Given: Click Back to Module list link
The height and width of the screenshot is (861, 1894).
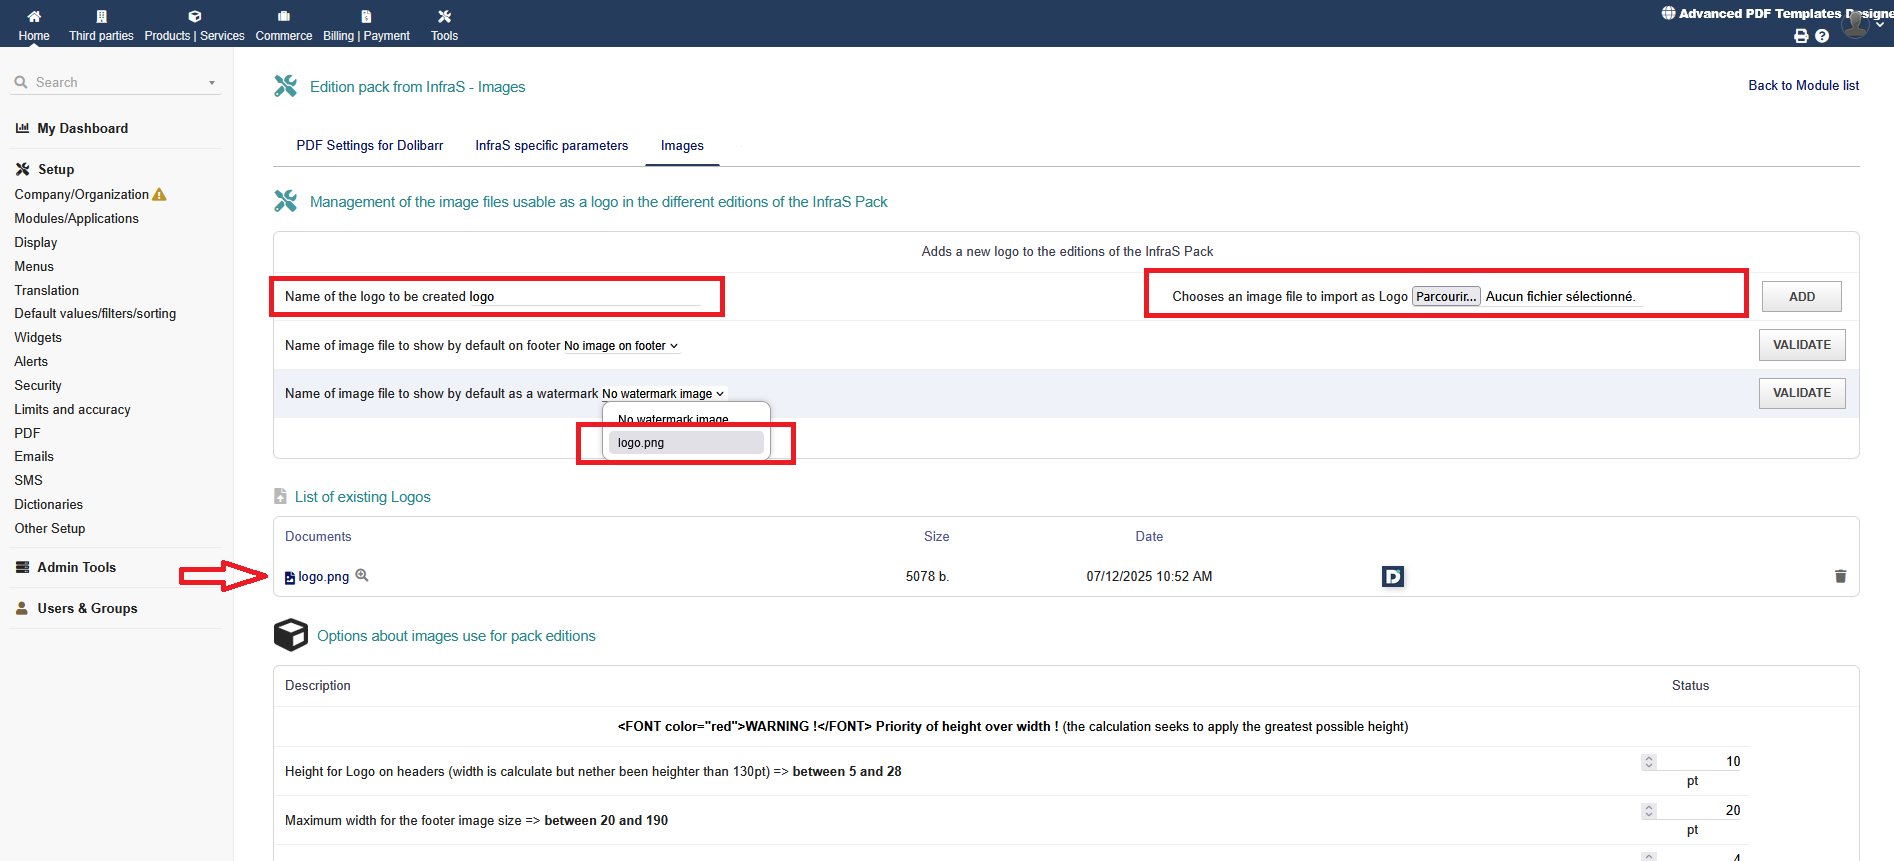Looking at the screenshot, I should coord(1803,86).
